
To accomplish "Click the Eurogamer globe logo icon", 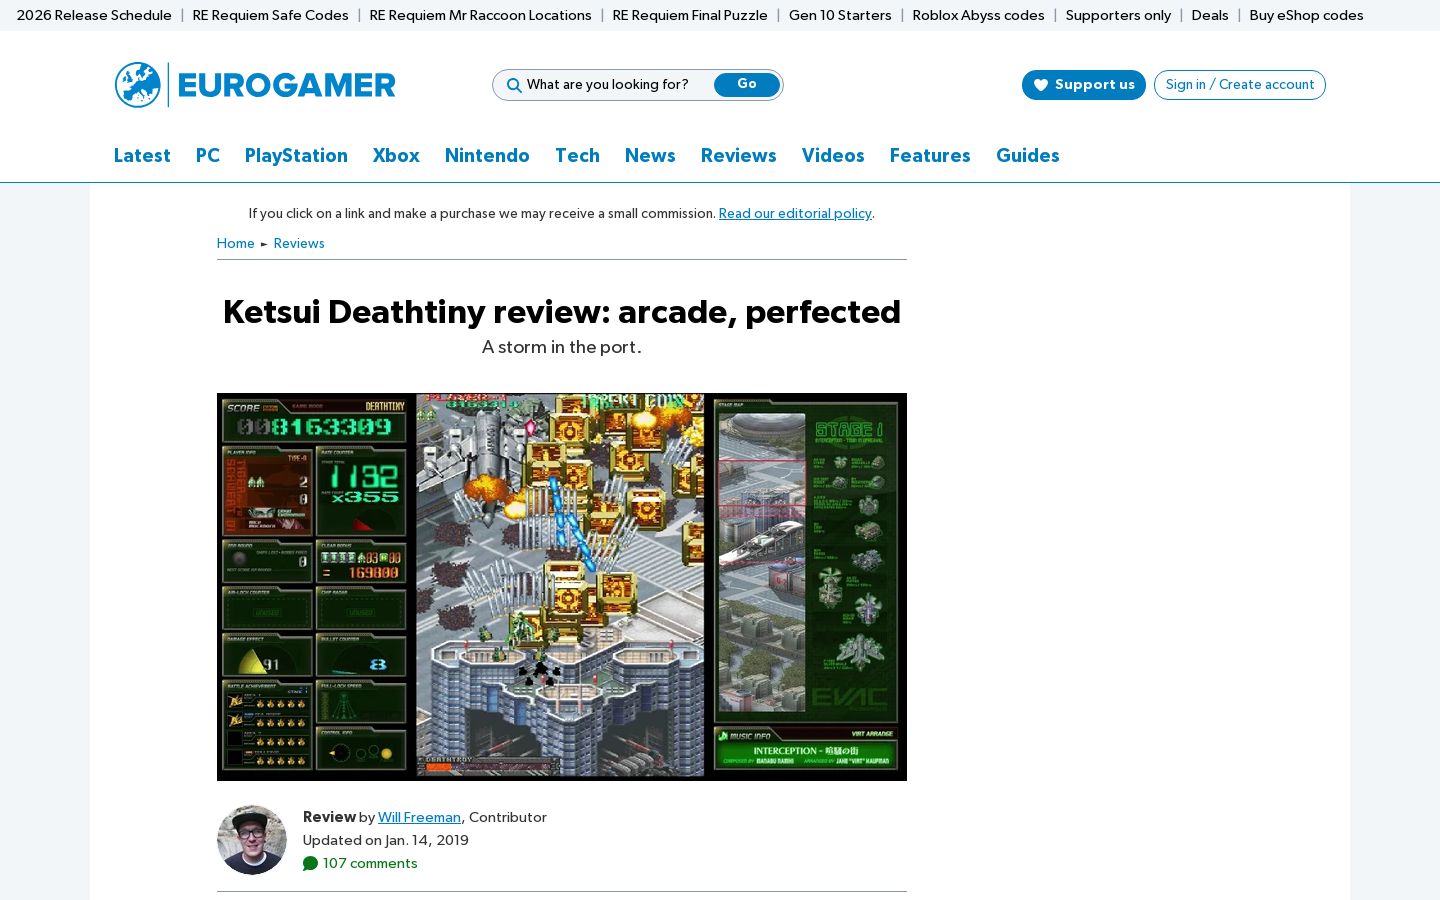I will (x=138, y=85).
